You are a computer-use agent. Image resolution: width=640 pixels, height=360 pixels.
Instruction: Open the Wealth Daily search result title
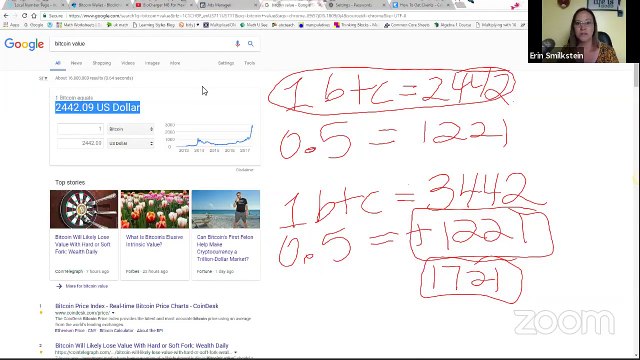(142, 345)
